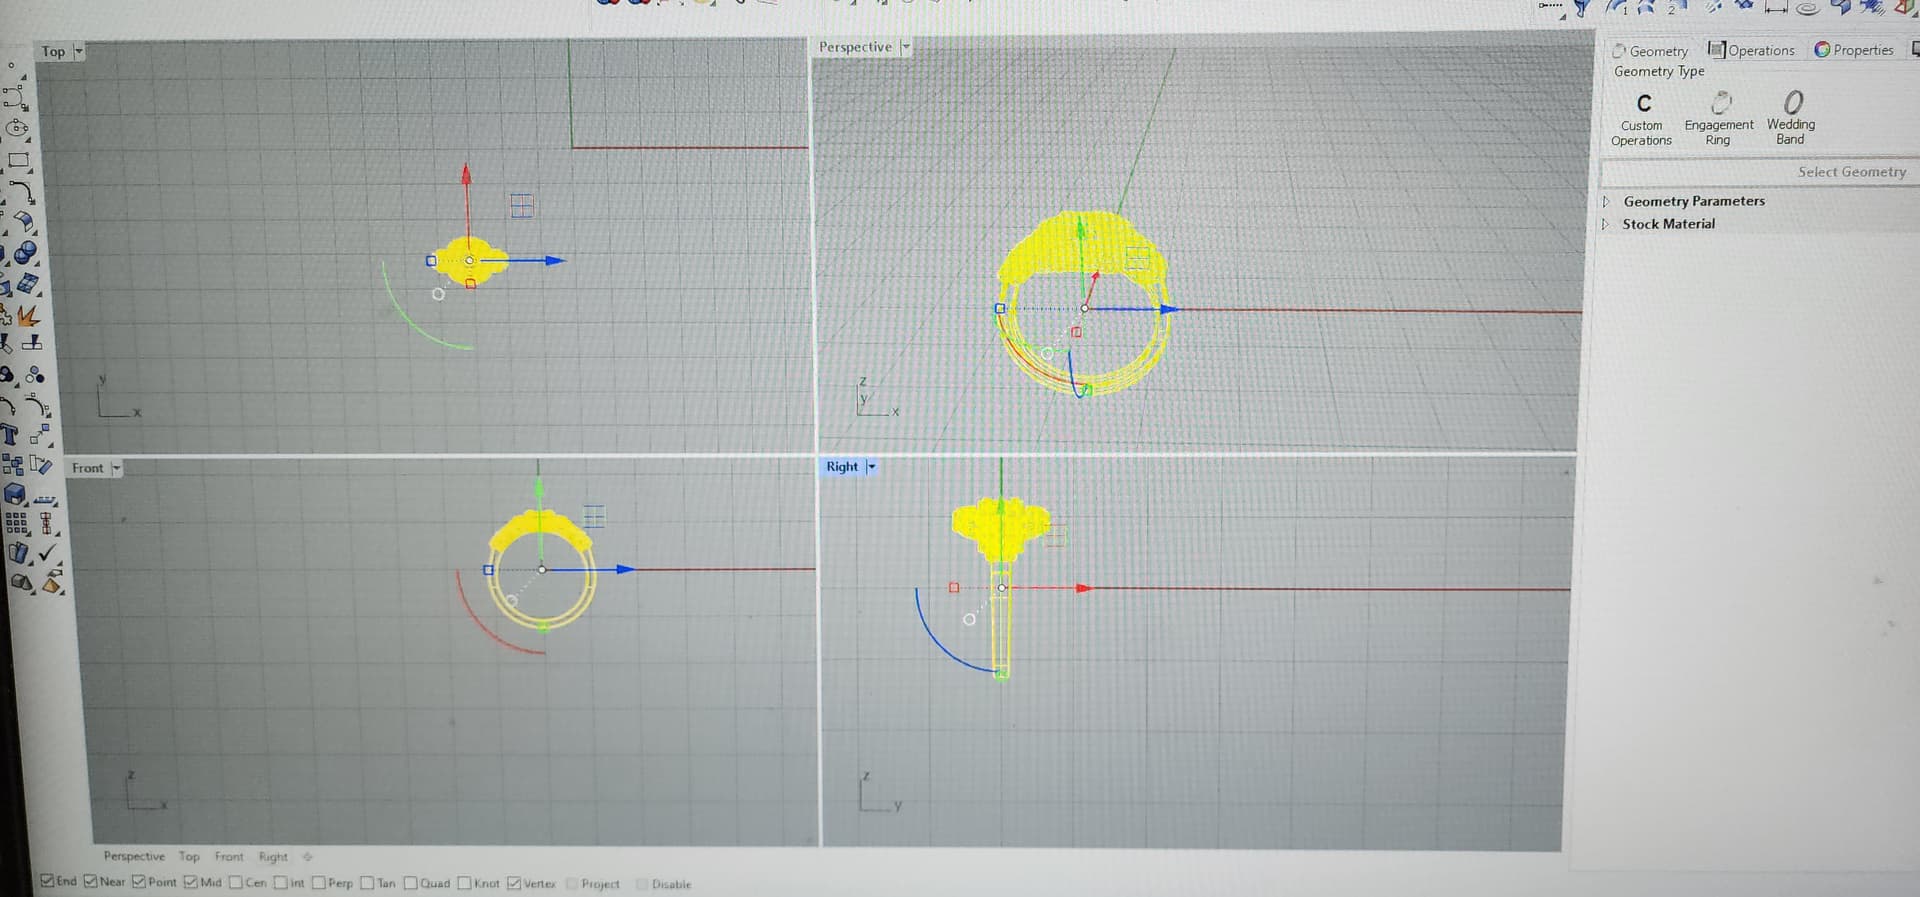Viewport: 1920px width, 897px height.
Task: Select the blue Box solid tool
Action: click(x=14, y=494)
